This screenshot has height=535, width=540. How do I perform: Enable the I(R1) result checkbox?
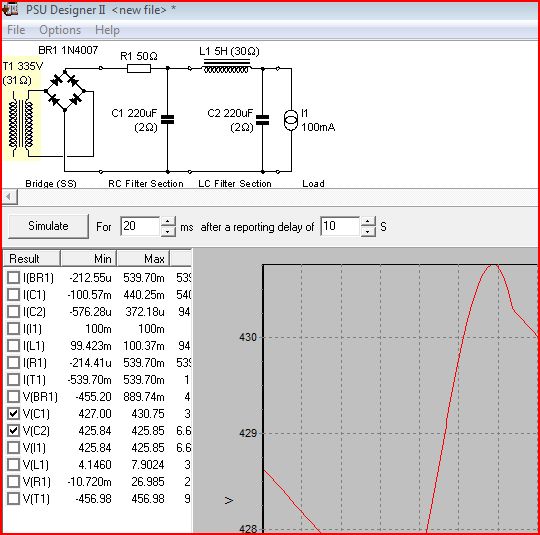[13, 362]
